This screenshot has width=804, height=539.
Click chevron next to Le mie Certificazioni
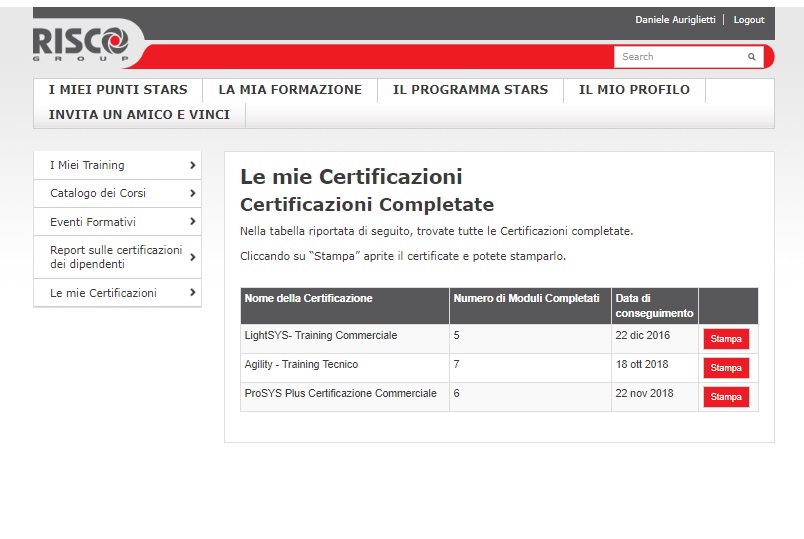pyautogui.click(x=193, y=292)
